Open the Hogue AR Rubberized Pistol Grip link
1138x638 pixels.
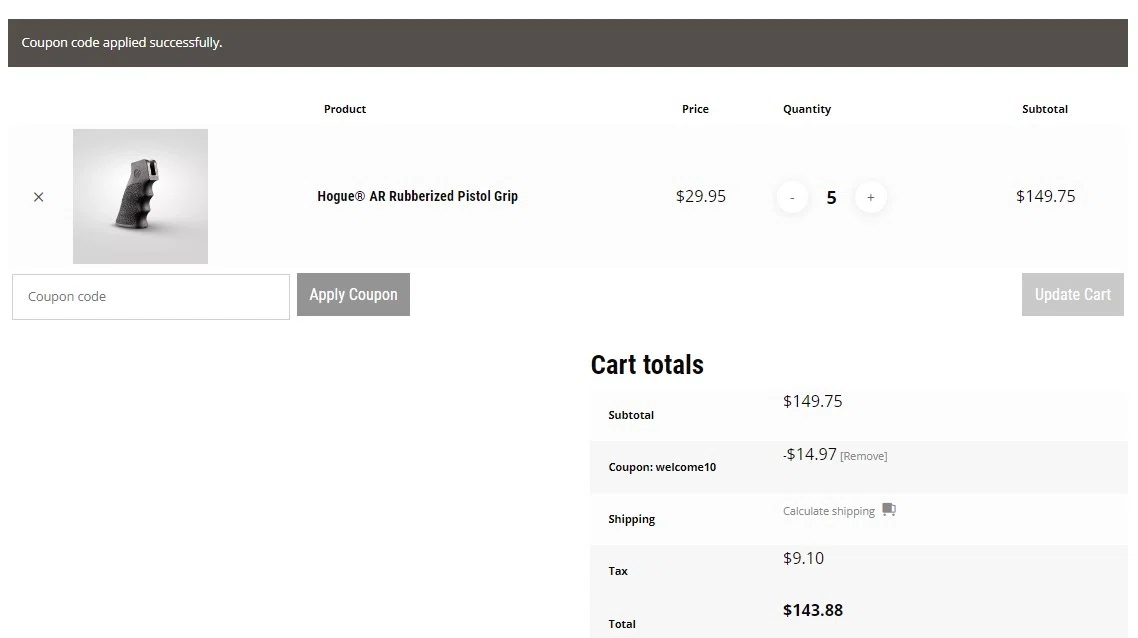(417, 196)
